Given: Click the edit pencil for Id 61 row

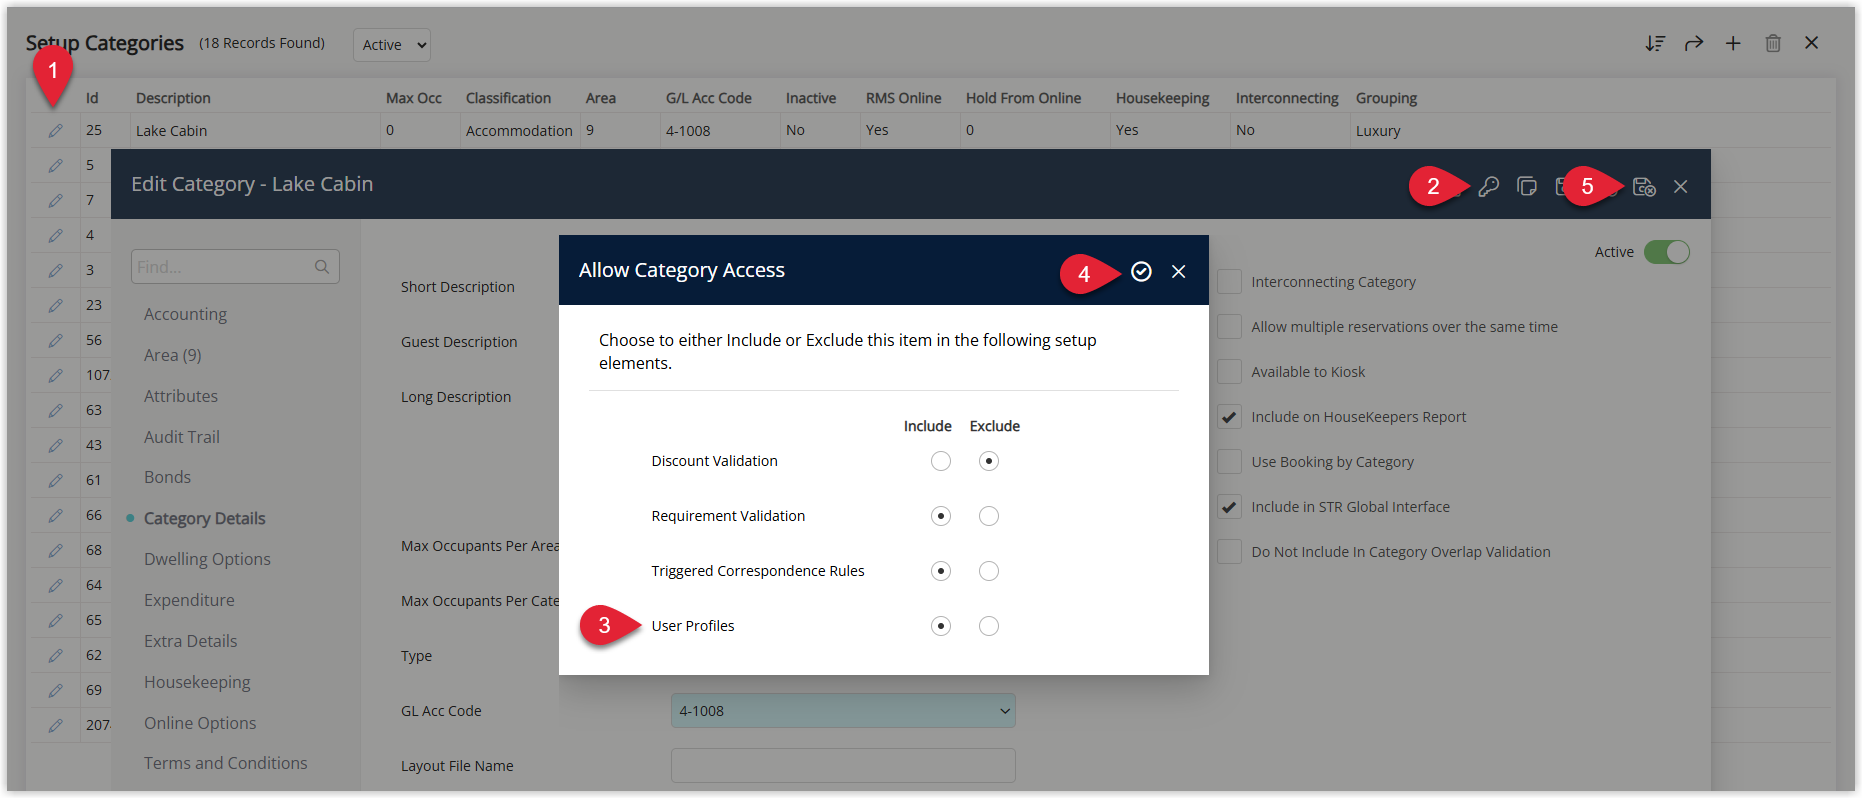Looking at the screenshot, I should pyautogui.click(x=56, y=480).
